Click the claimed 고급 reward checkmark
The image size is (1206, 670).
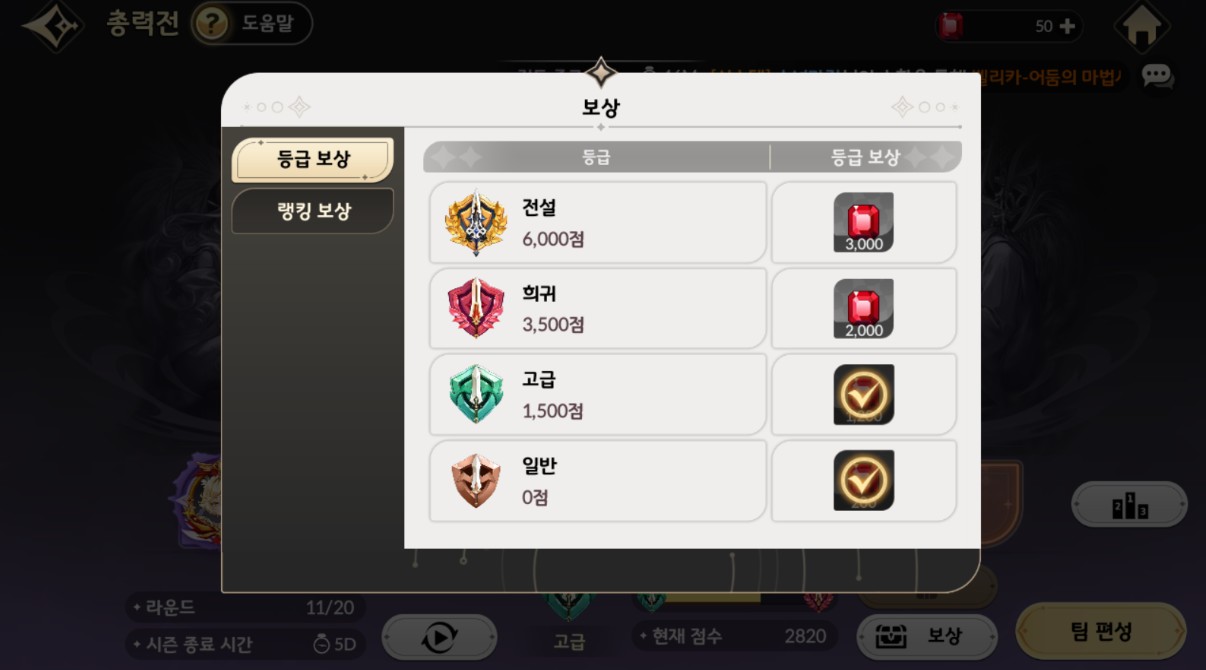[x=864, y=394]
